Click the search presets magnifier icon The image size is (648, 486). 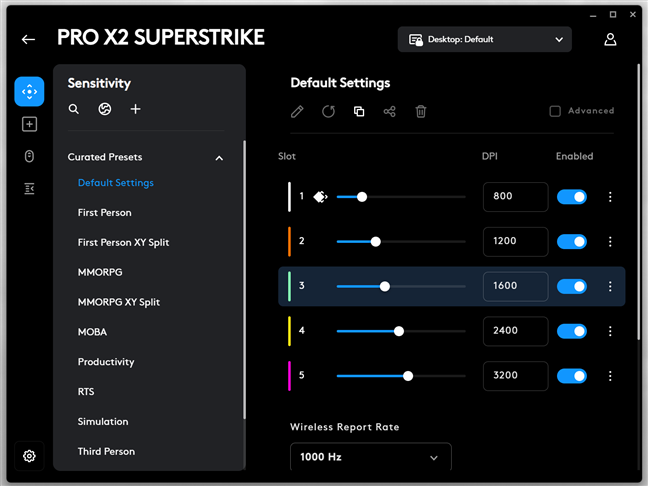click(x=74, y=109)
